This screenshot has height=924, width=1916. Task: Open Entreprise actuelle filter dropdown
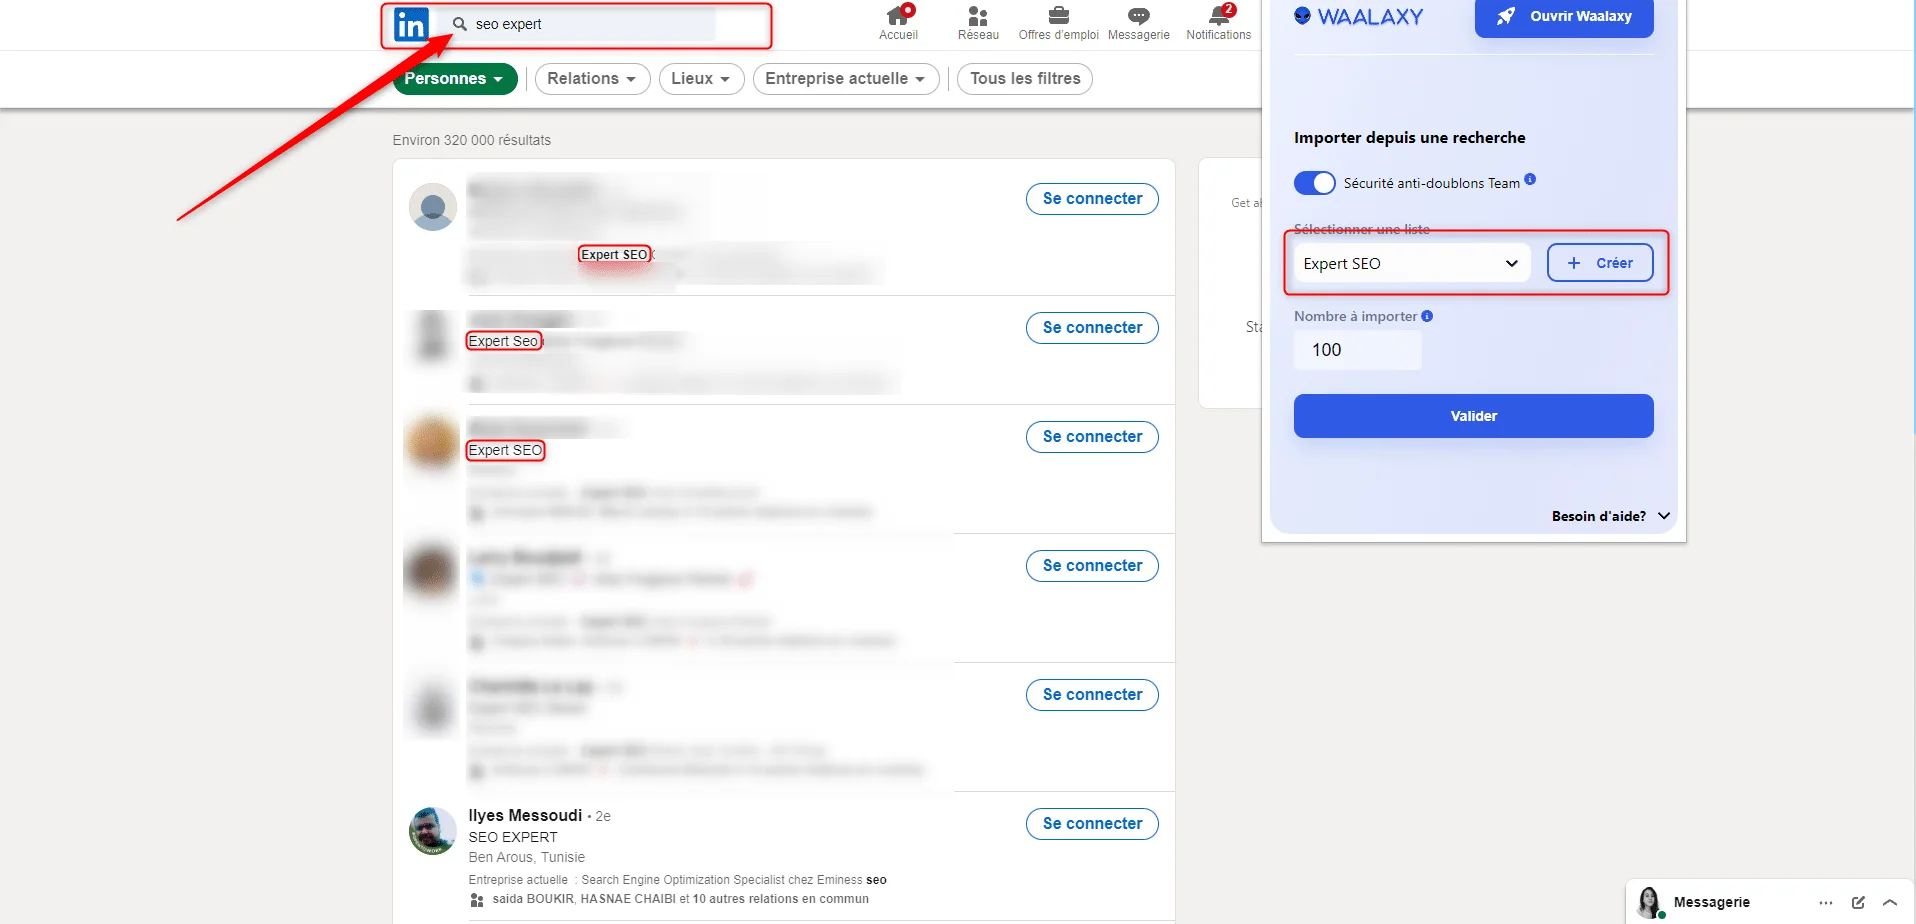point(846,79)
